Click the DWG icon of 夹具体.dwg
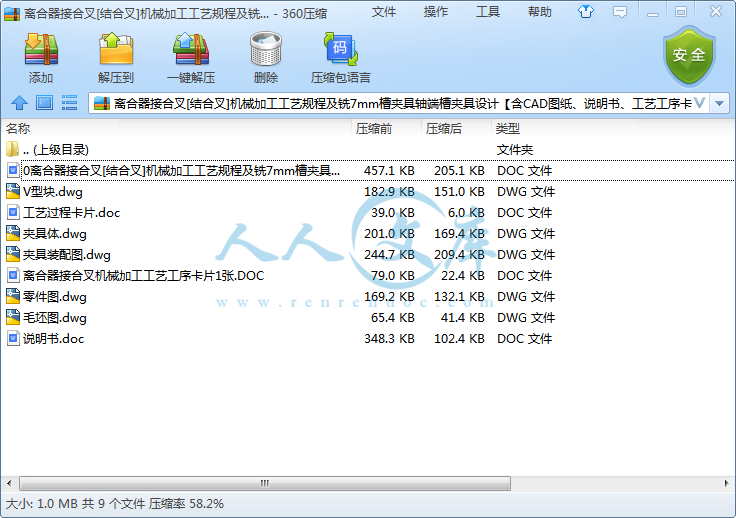 13,233
